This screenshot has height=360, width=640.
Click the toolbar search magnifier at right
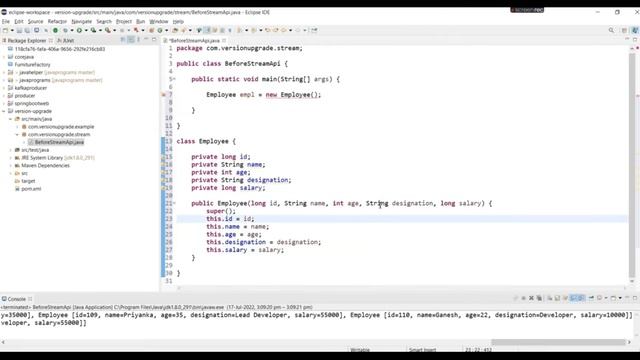(611, 30)
